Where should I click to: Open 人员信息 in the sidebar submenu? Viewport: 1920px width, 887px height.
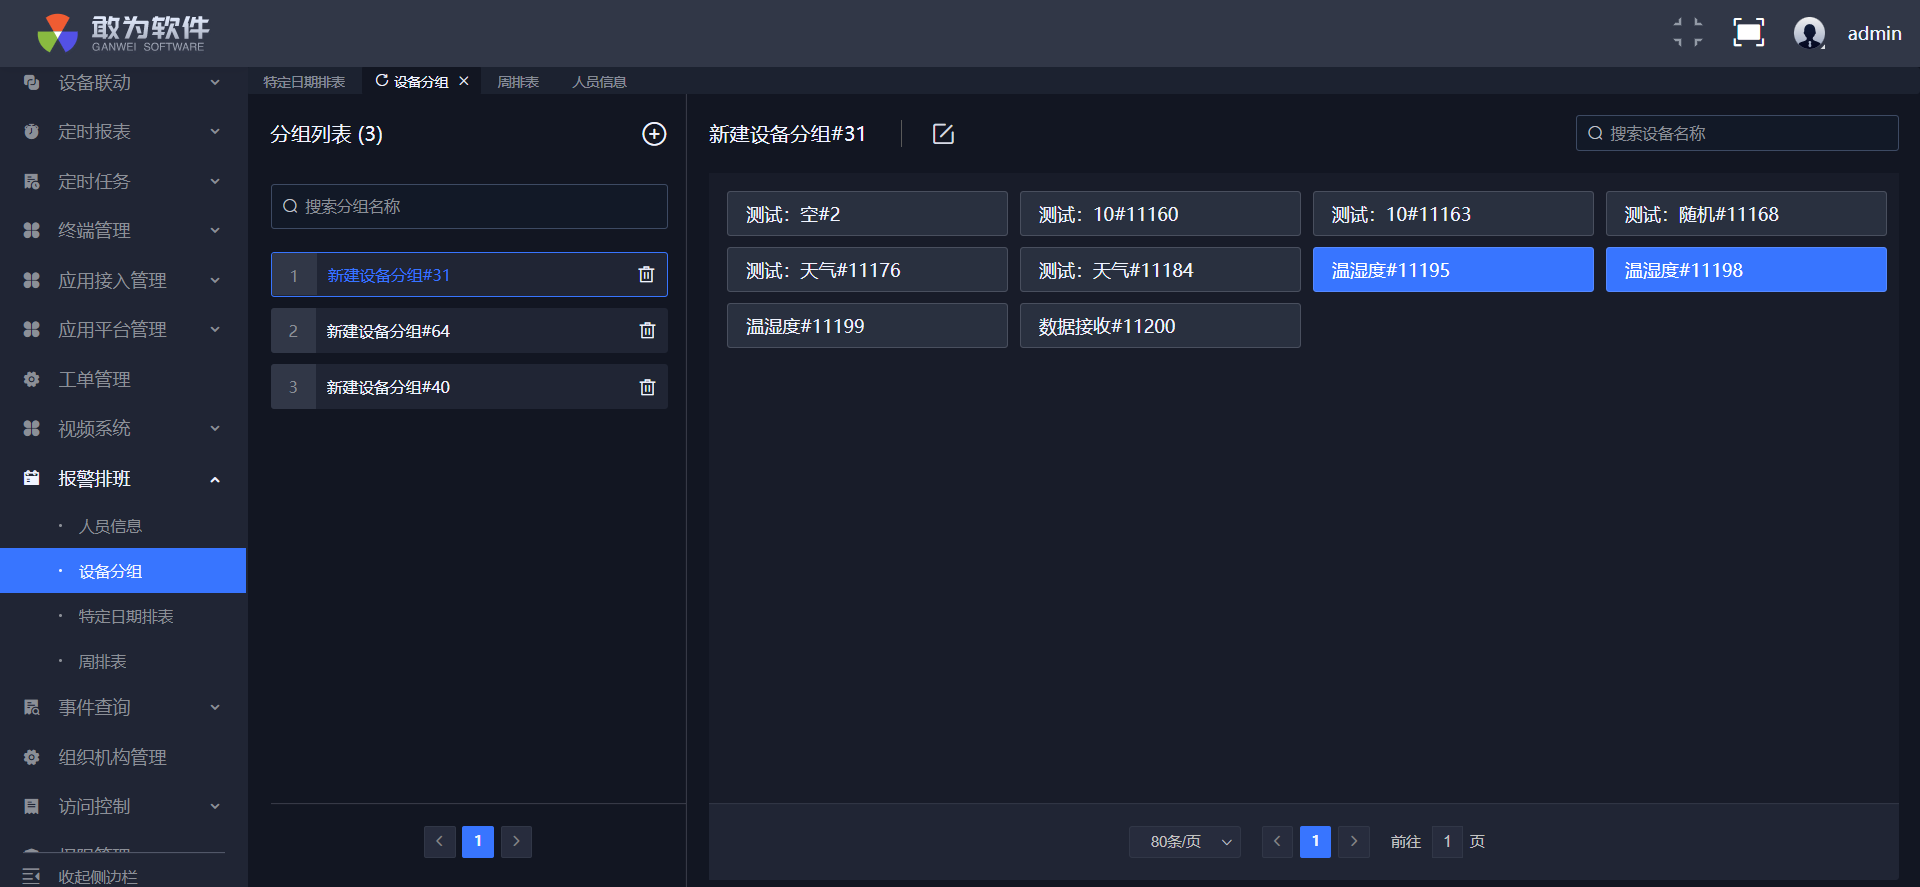pyautogui.click(x=110, y=526)
